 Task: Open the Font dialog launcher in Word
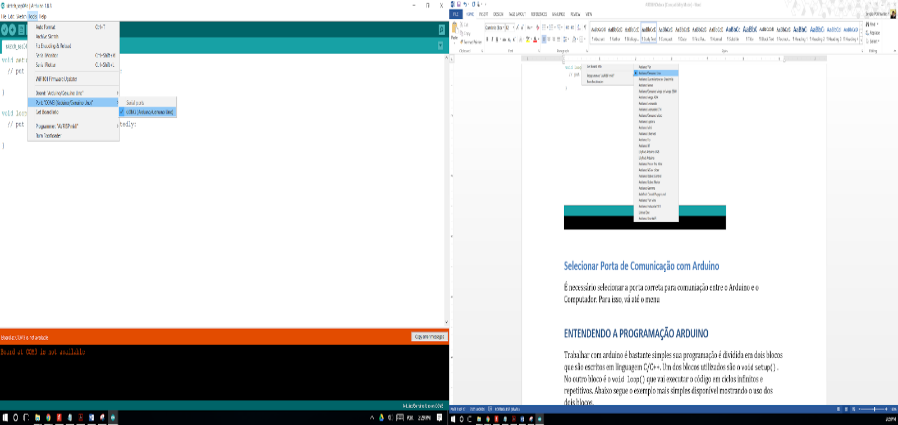[x=539, y=50]
